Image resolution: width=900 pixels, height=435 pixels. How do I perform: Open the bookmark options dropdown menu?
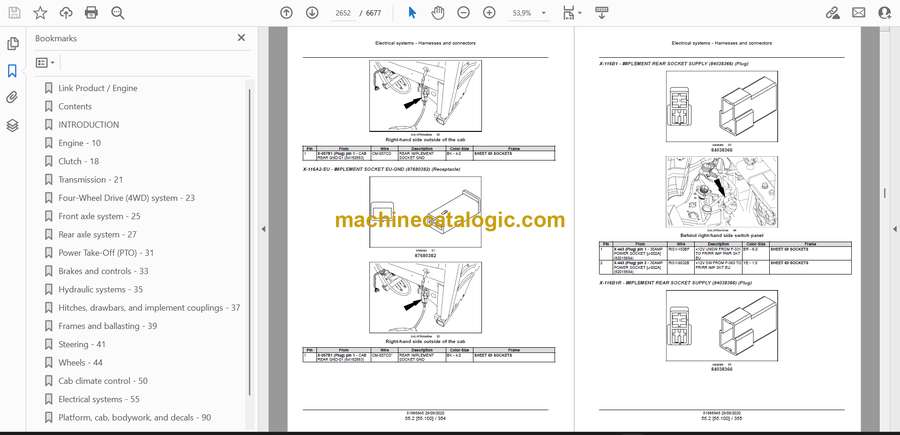point(45,63)
